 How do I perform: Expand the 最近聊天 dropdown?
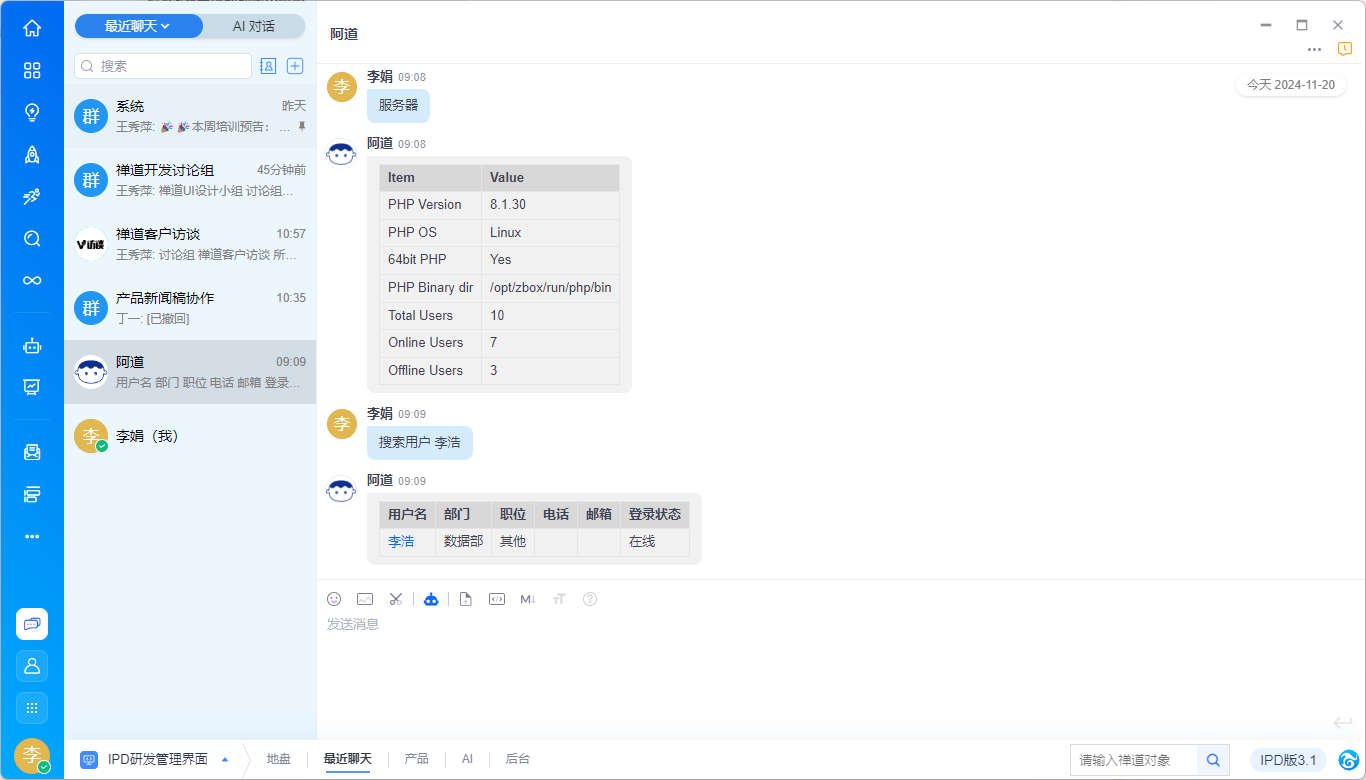tap(138, 26)
